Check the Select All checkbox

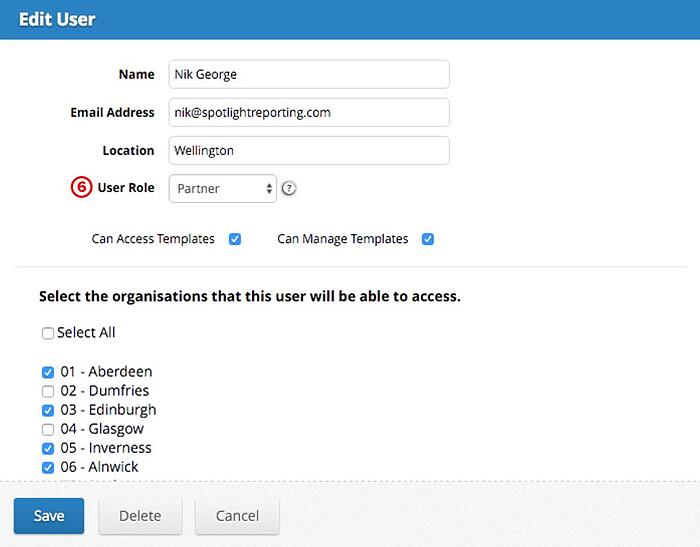(x=48, y=333)
